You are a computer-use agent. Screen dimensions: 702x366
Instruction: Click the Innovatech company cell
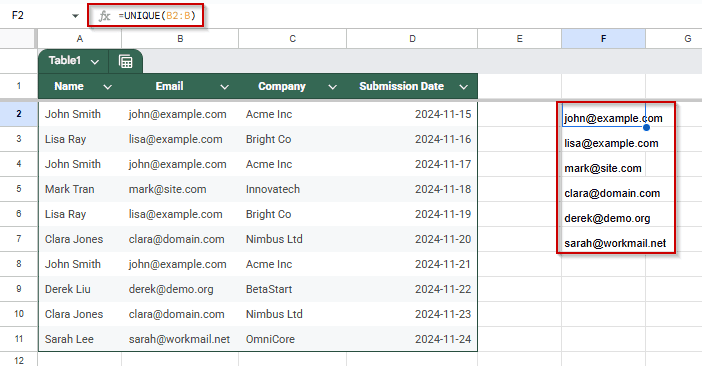click(292, 189)
